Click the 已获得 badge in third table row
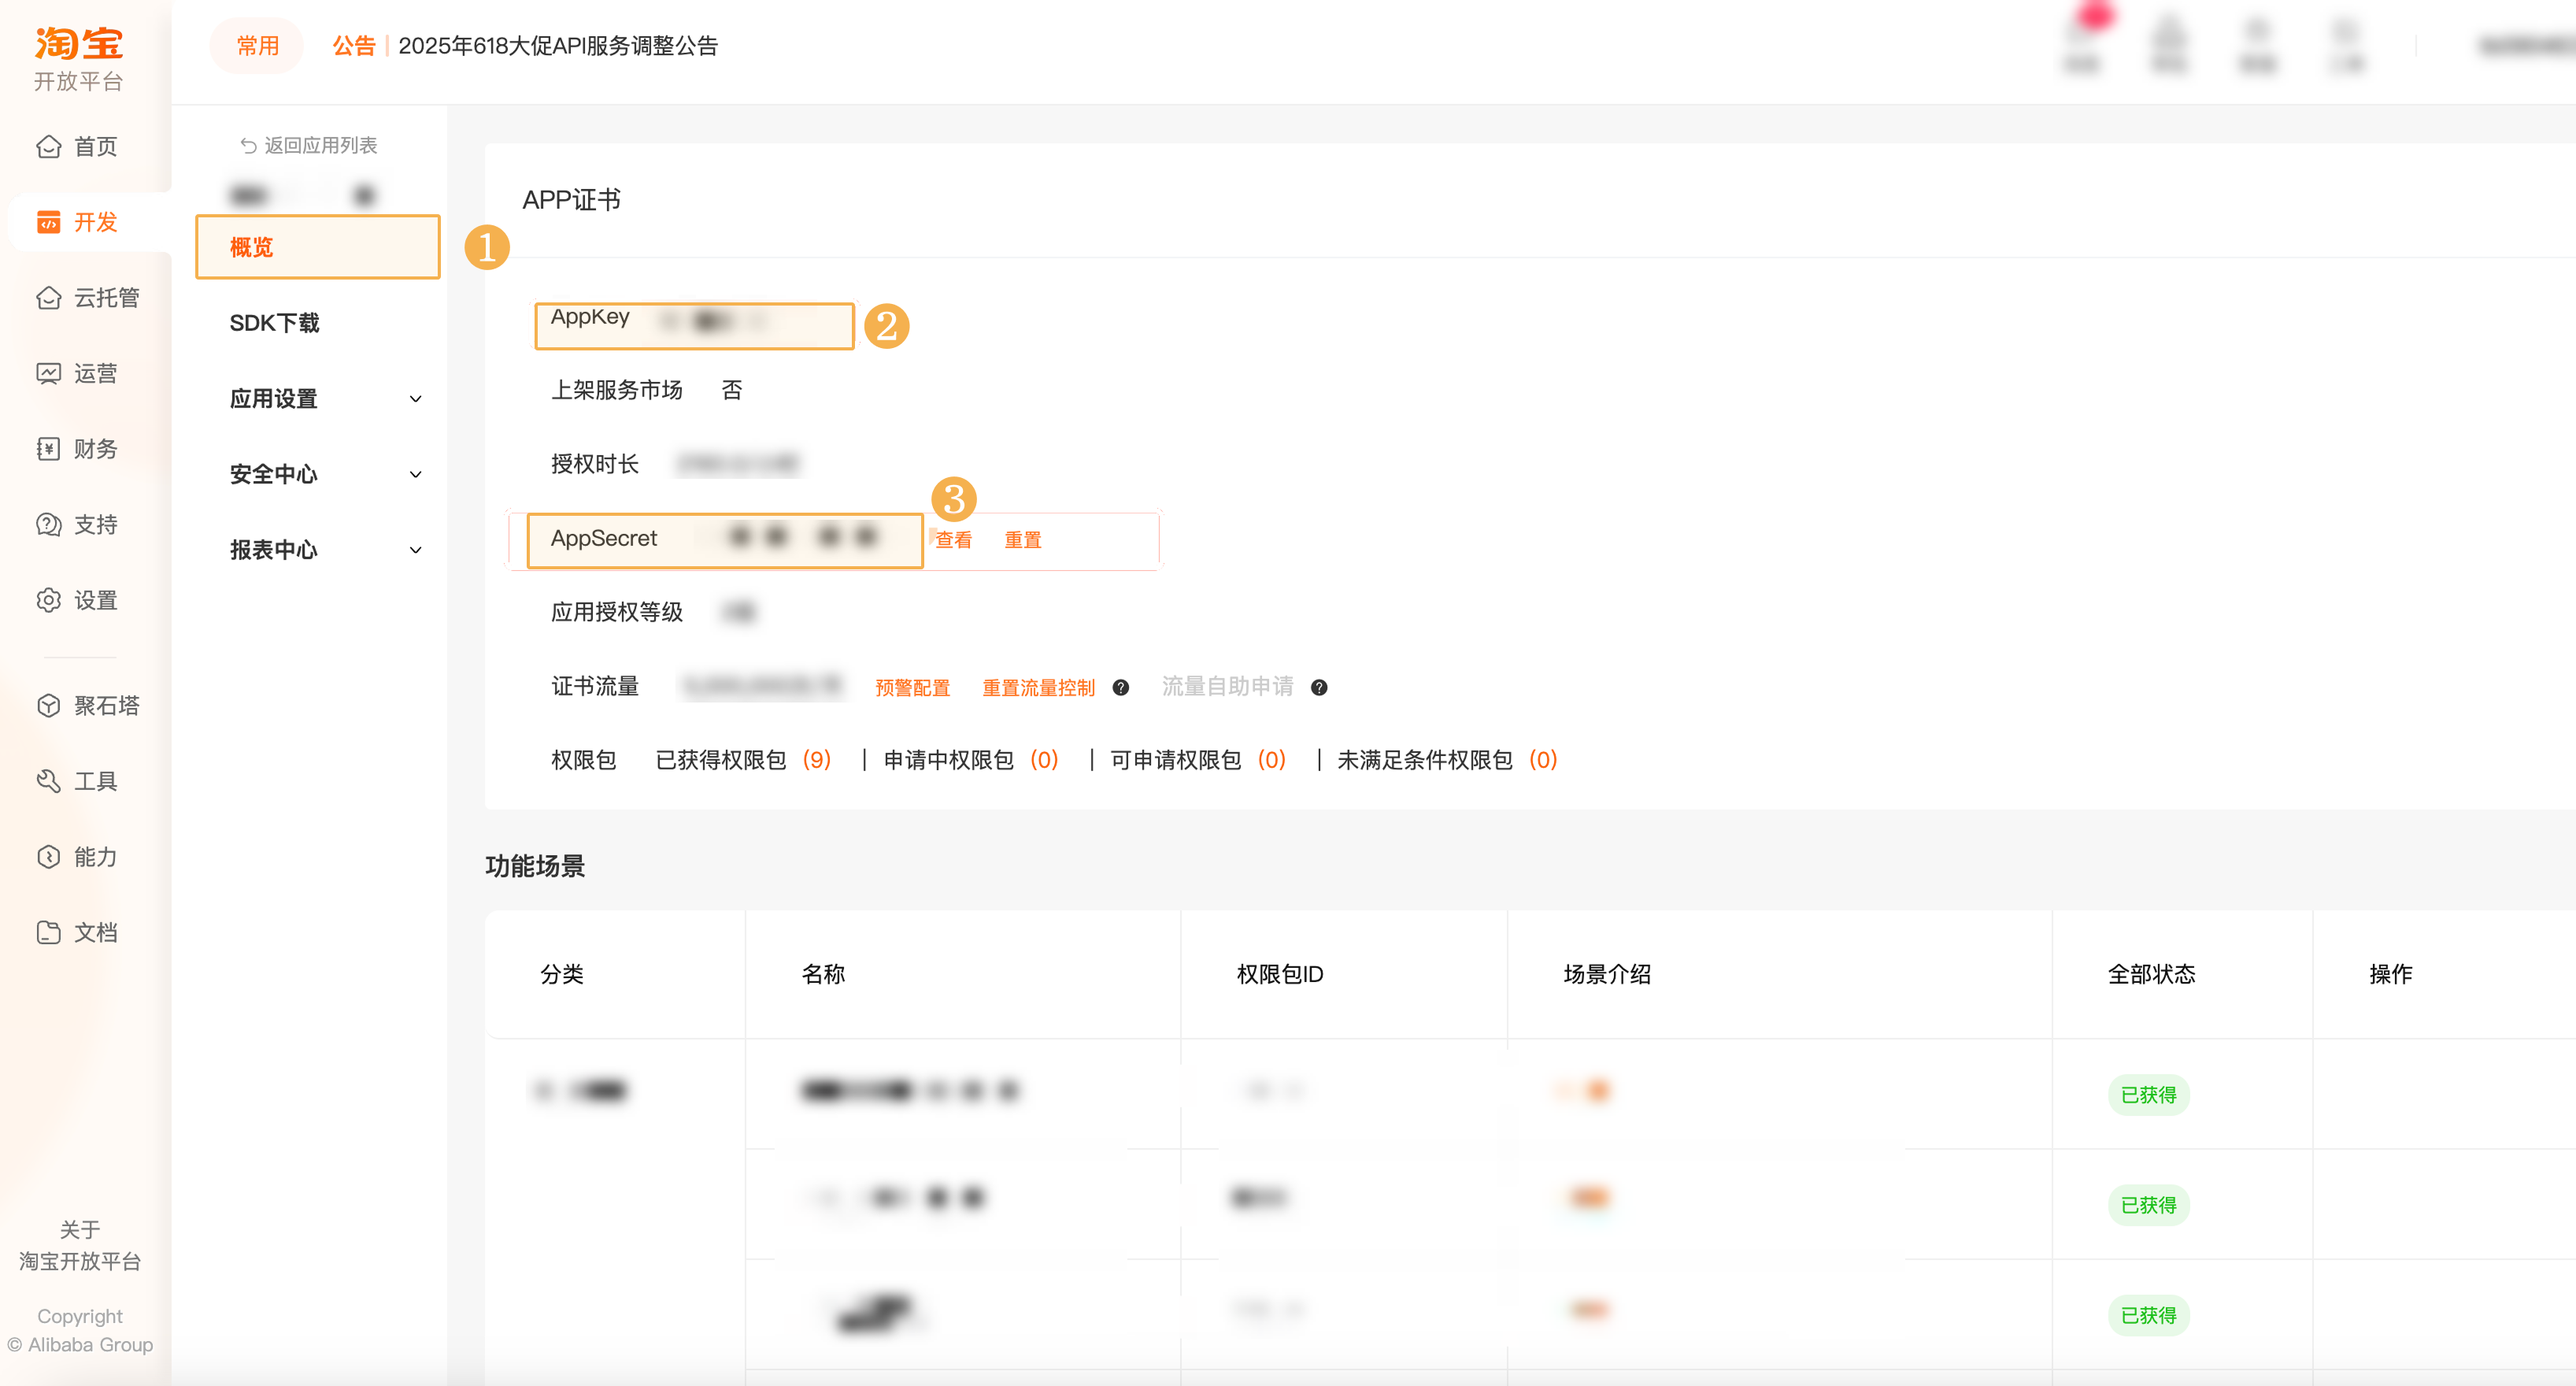 click(x=2148, y=1315)
